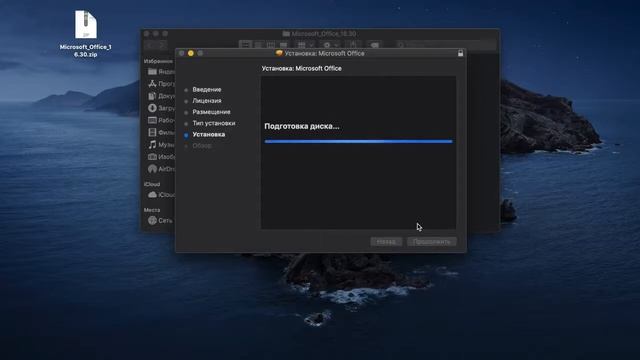640x360 pixels.
Task: Select the Введение installer step
Action: pyautogui.click(x=207, y=89)
